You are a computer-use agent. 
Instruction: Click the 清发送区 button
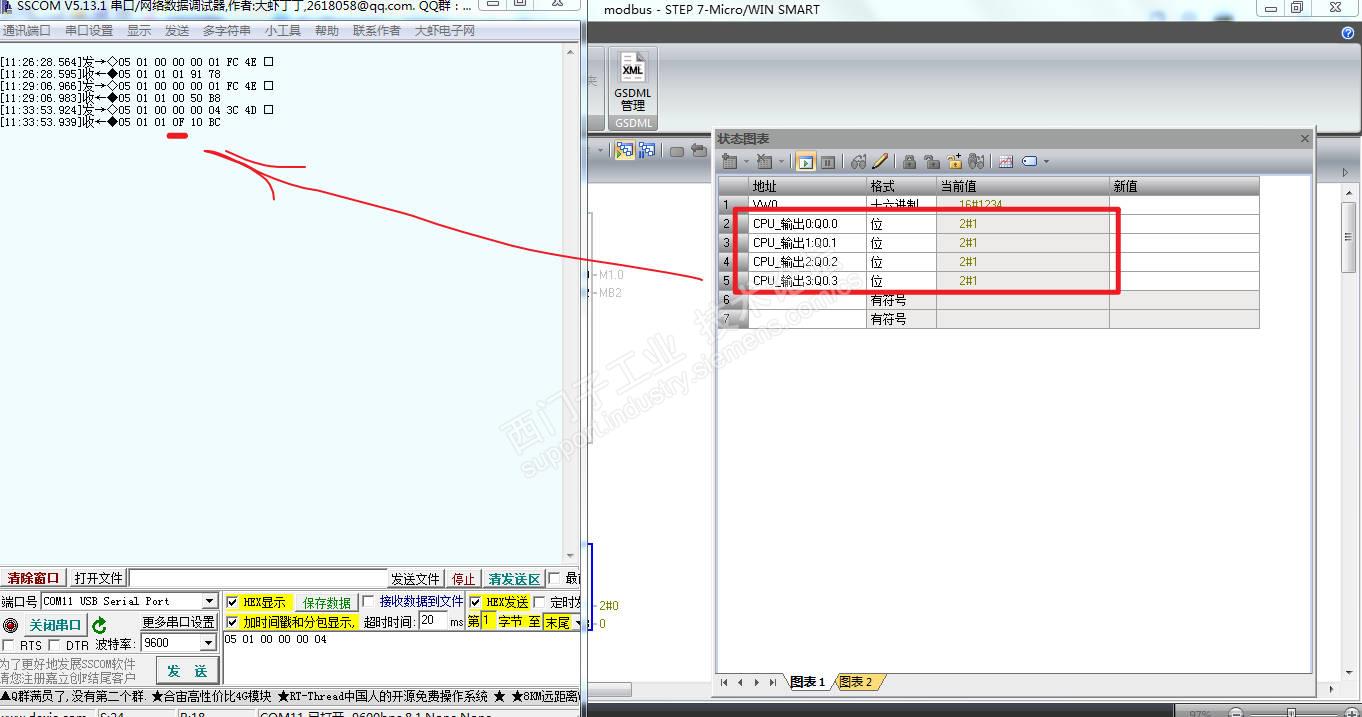click(514, 579)
